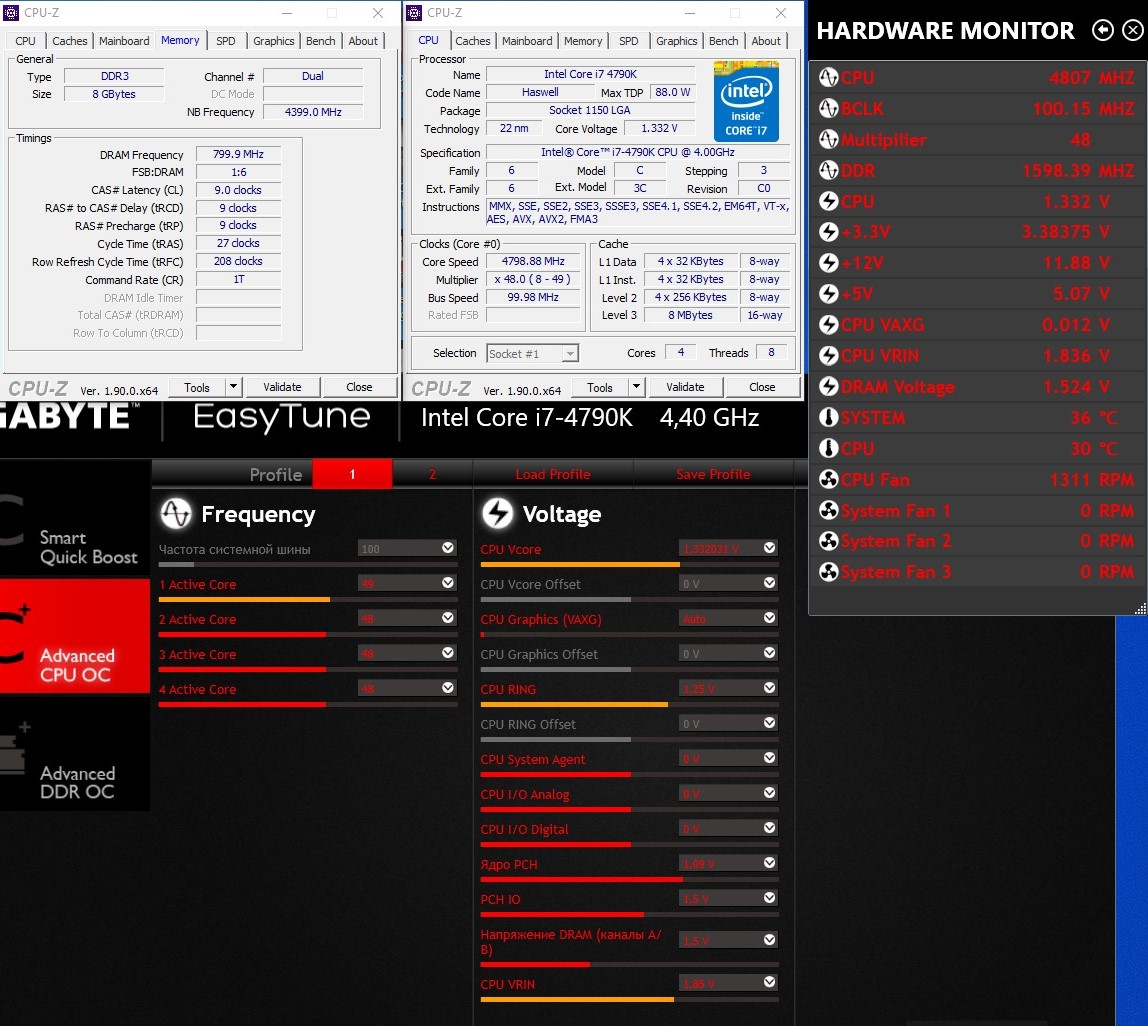
Task: Click the X icon in Hardware Monitor header
Action: [1133, 30]
